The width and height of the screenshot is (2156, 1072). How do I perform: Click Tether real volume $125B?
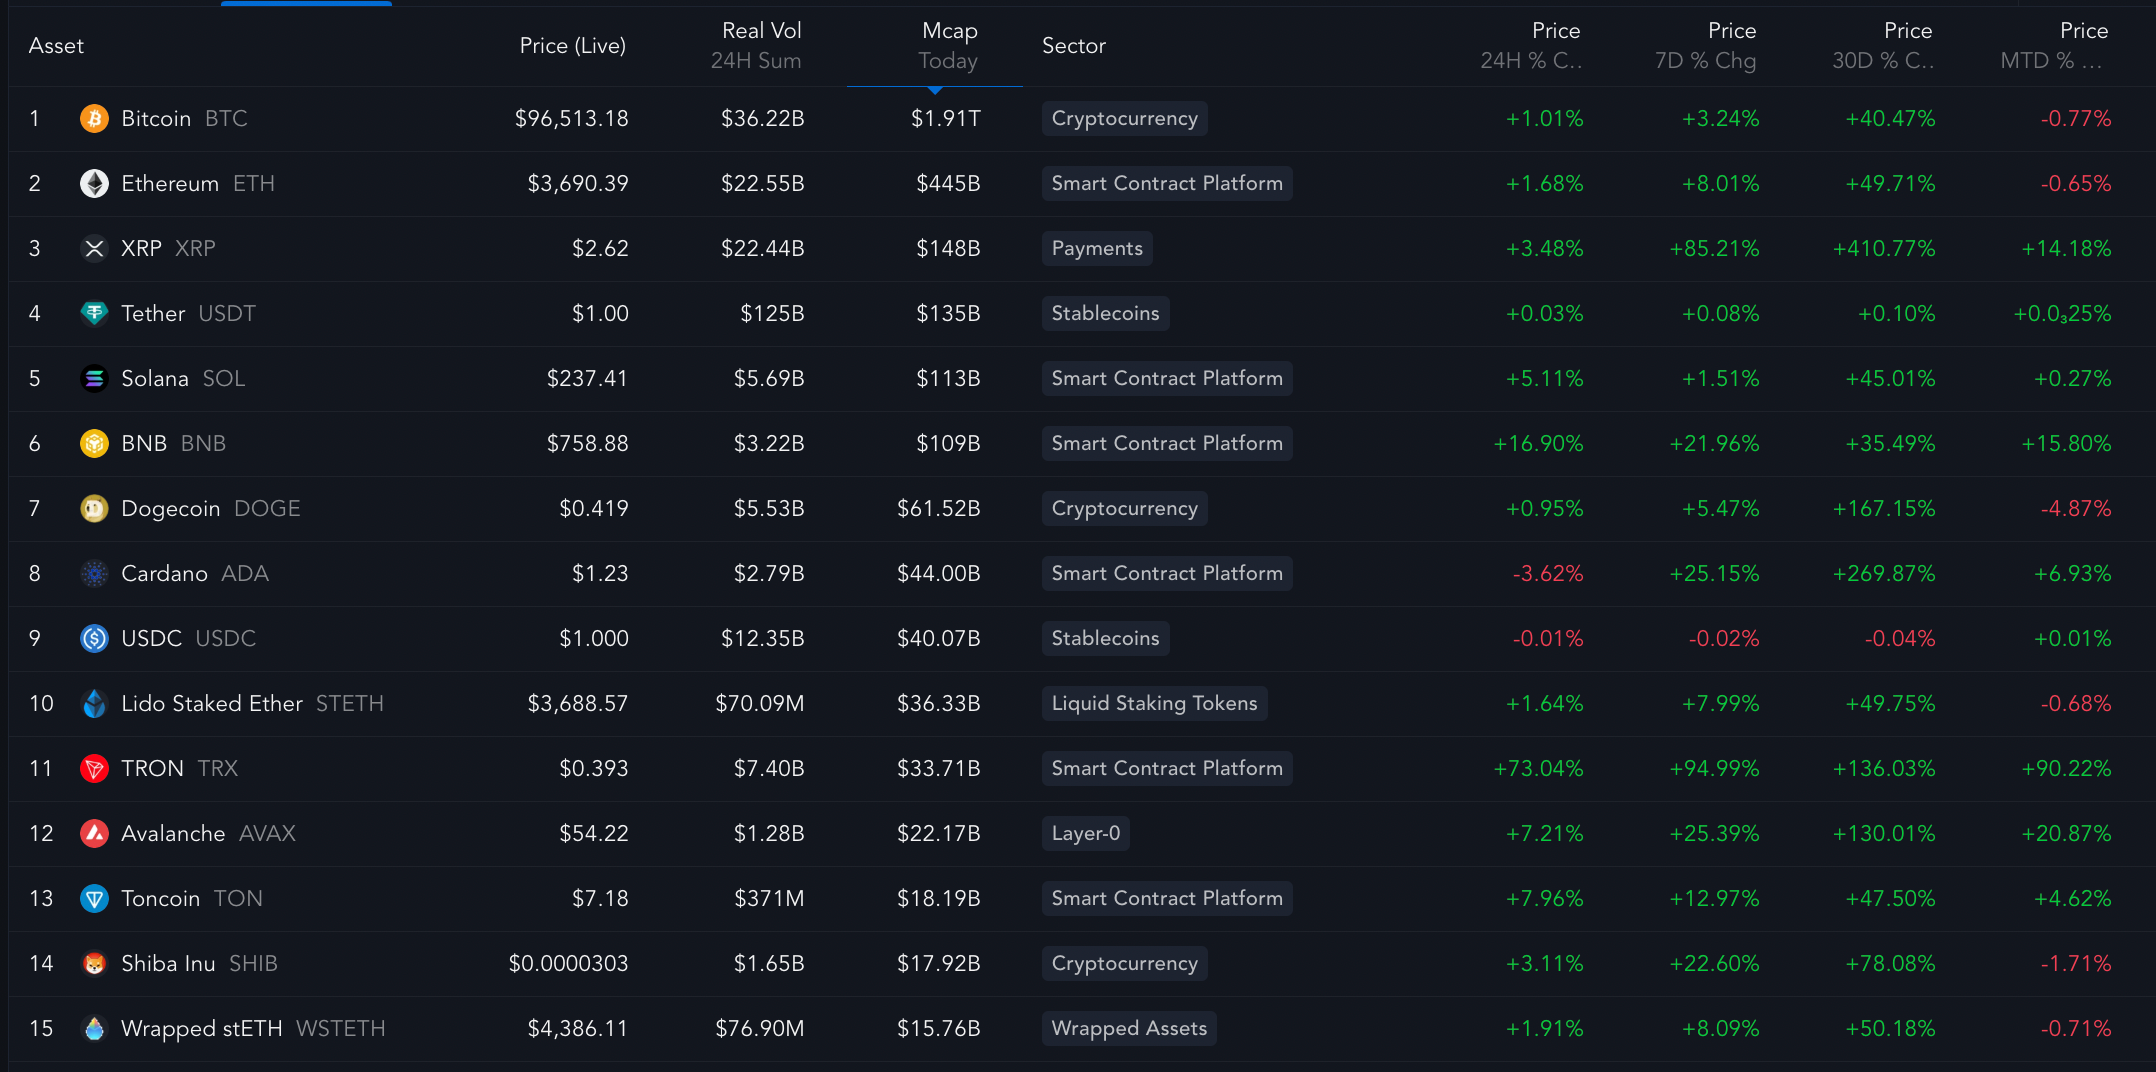point(772,314)
